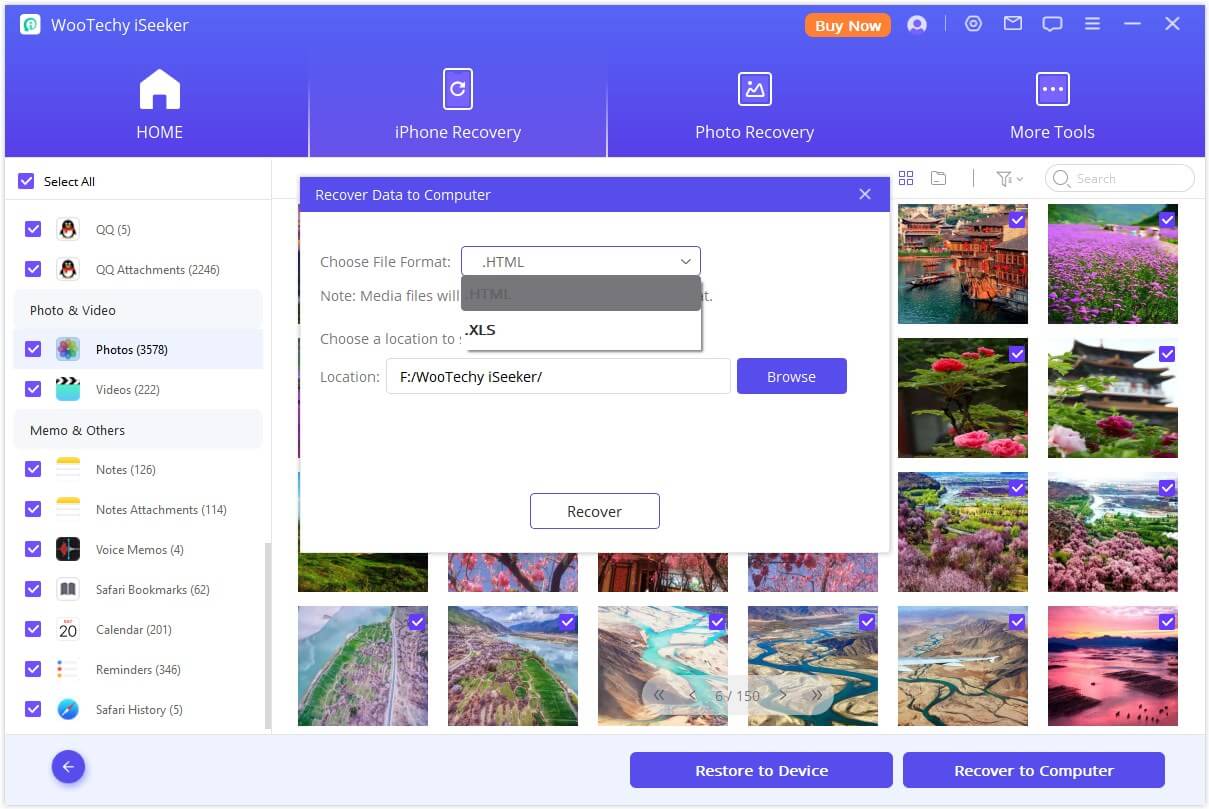Go to the More Tools tab

[x=1052, y=107]
